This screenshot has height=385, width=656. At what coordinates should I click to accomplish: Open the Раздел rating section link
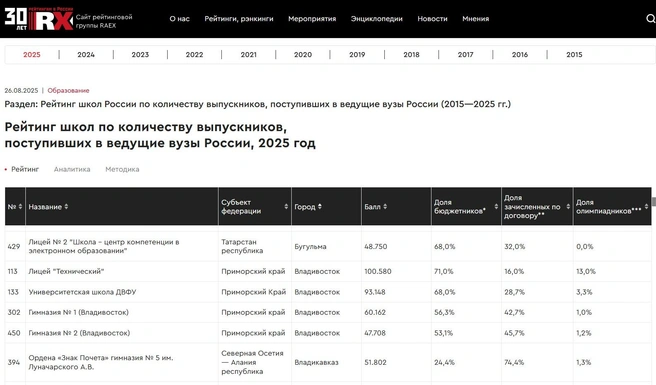click(x=258, y=104)
